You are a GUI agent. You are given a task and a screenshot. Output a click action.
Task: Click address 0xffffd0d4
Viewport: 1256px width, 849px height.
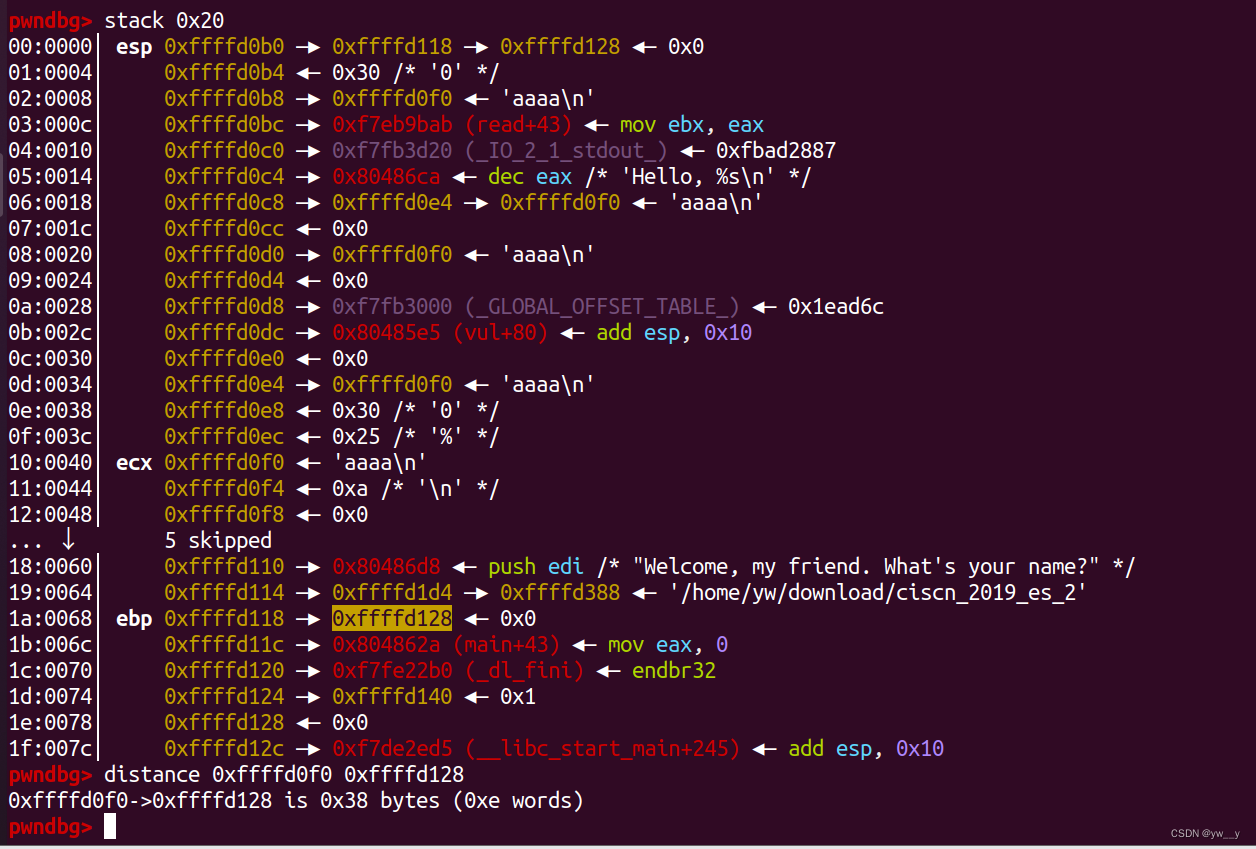(224, 281)
